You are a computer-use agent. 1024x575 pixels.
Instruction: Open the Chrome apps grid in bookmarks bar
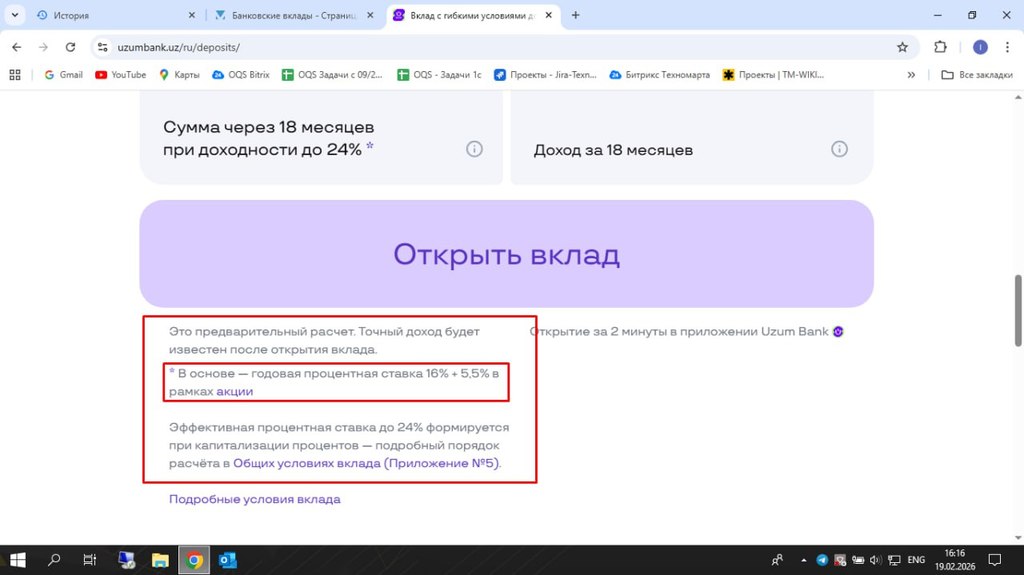point(15,75)
